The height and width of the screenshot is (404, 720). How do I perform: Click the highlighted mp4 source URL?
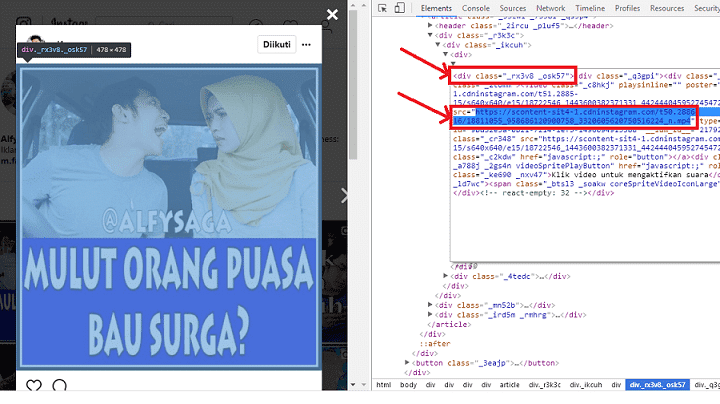575,117
